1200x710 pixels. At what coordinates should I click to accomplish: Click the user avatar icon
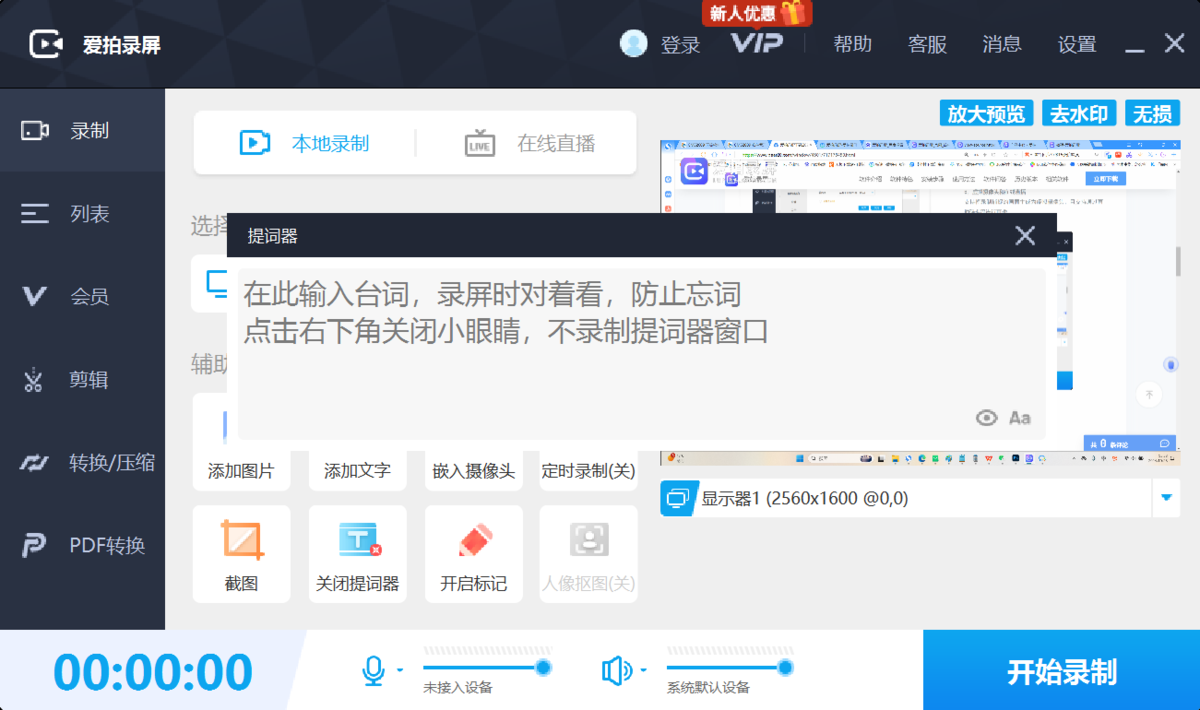pos(634,43)
